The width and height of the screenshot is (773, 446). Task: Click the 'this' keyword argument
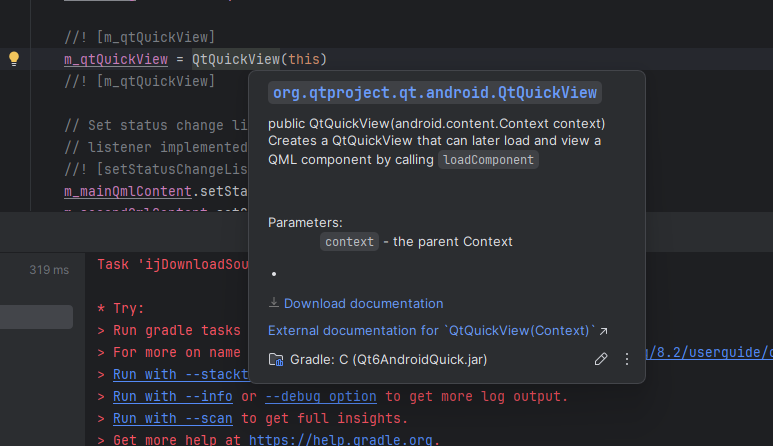pyautogui.click(x=304, y=59)
